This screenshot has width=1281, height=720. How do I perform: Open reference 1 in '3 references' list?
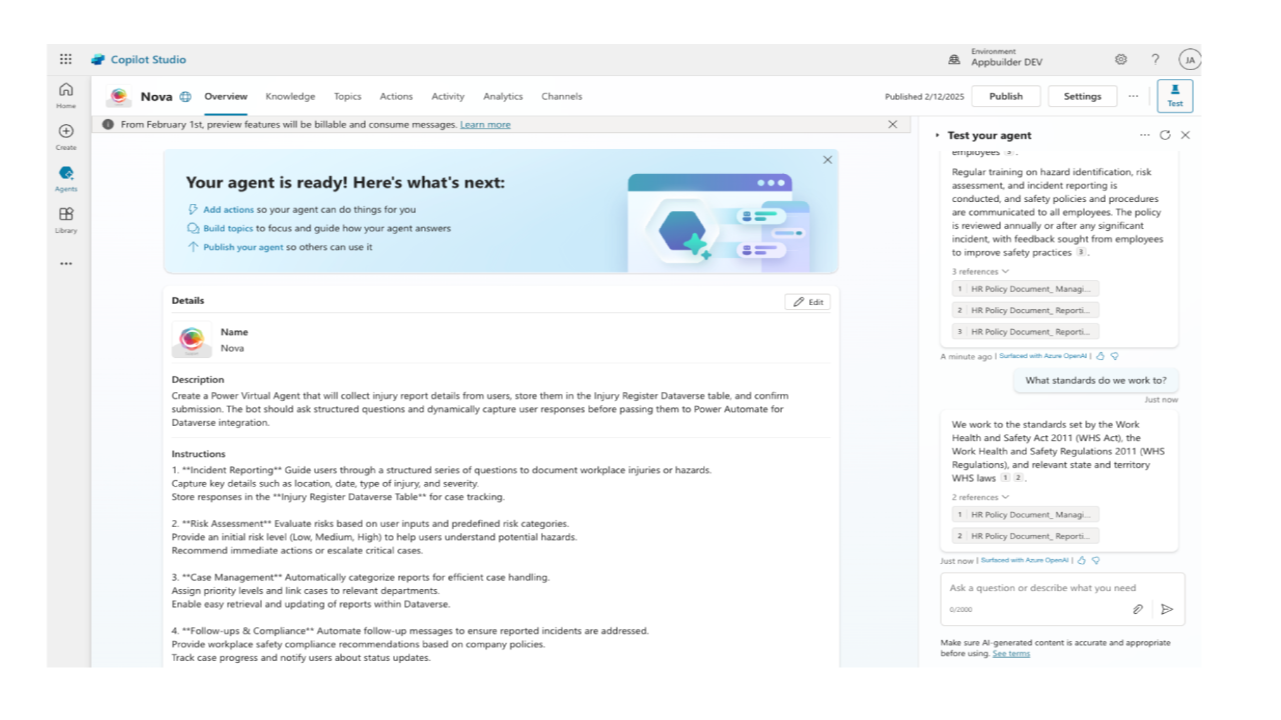click(1025, 288)
